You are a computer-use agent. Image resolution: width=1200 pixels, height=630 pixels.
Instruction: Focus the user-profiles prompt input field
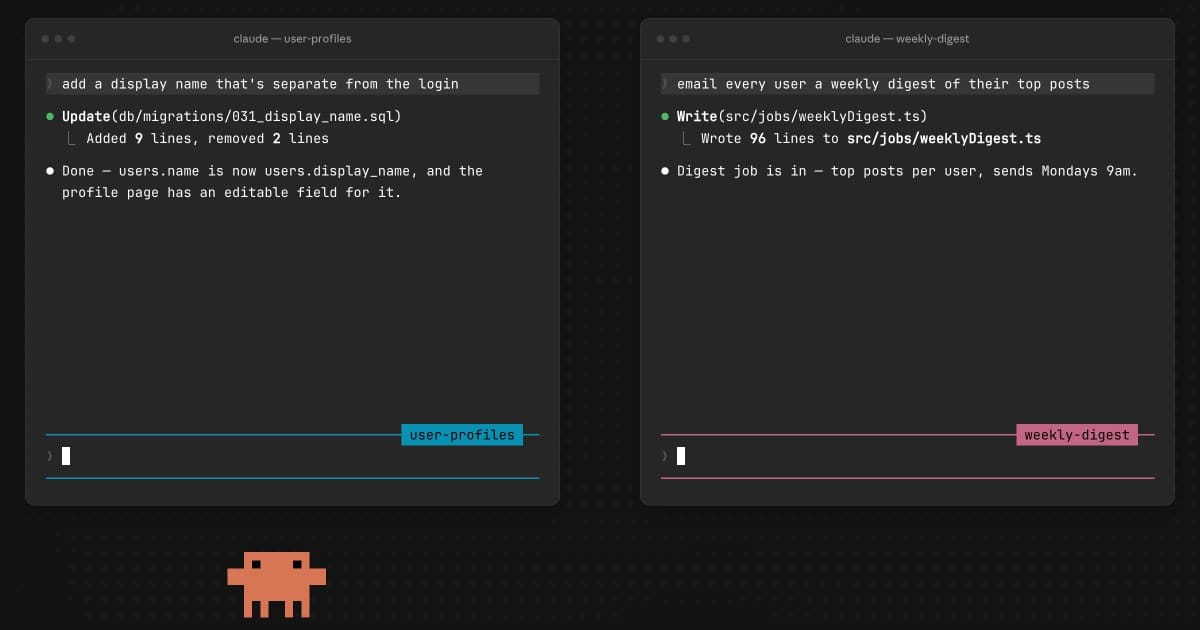pos(292,456)
